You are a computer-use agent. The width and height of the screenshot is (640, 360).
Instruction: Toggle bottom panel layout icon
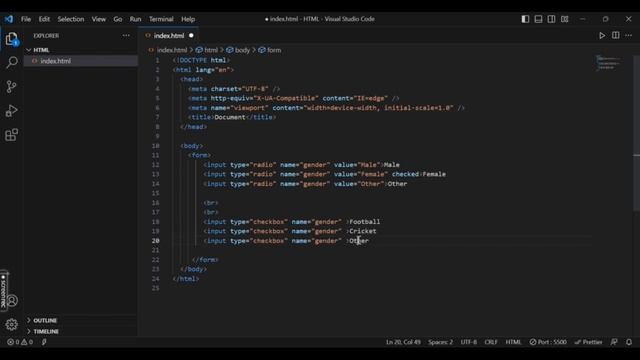point(538,19)
